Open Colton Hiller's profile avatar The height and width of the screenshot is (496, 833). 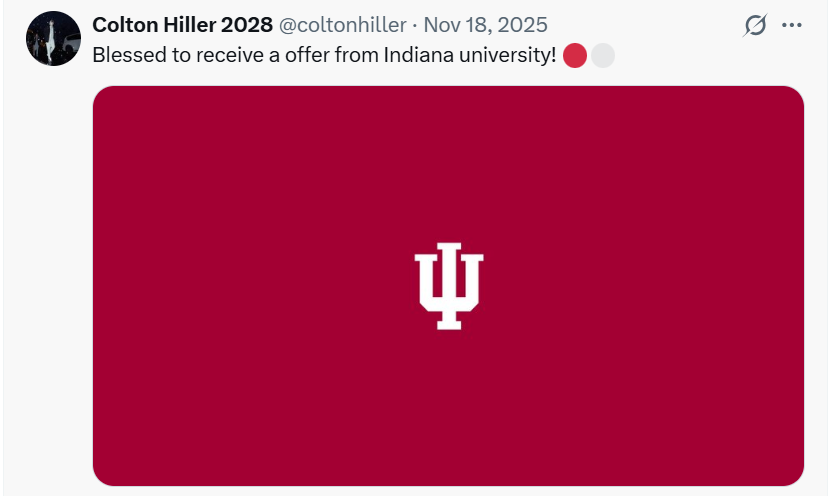(54, 39)
